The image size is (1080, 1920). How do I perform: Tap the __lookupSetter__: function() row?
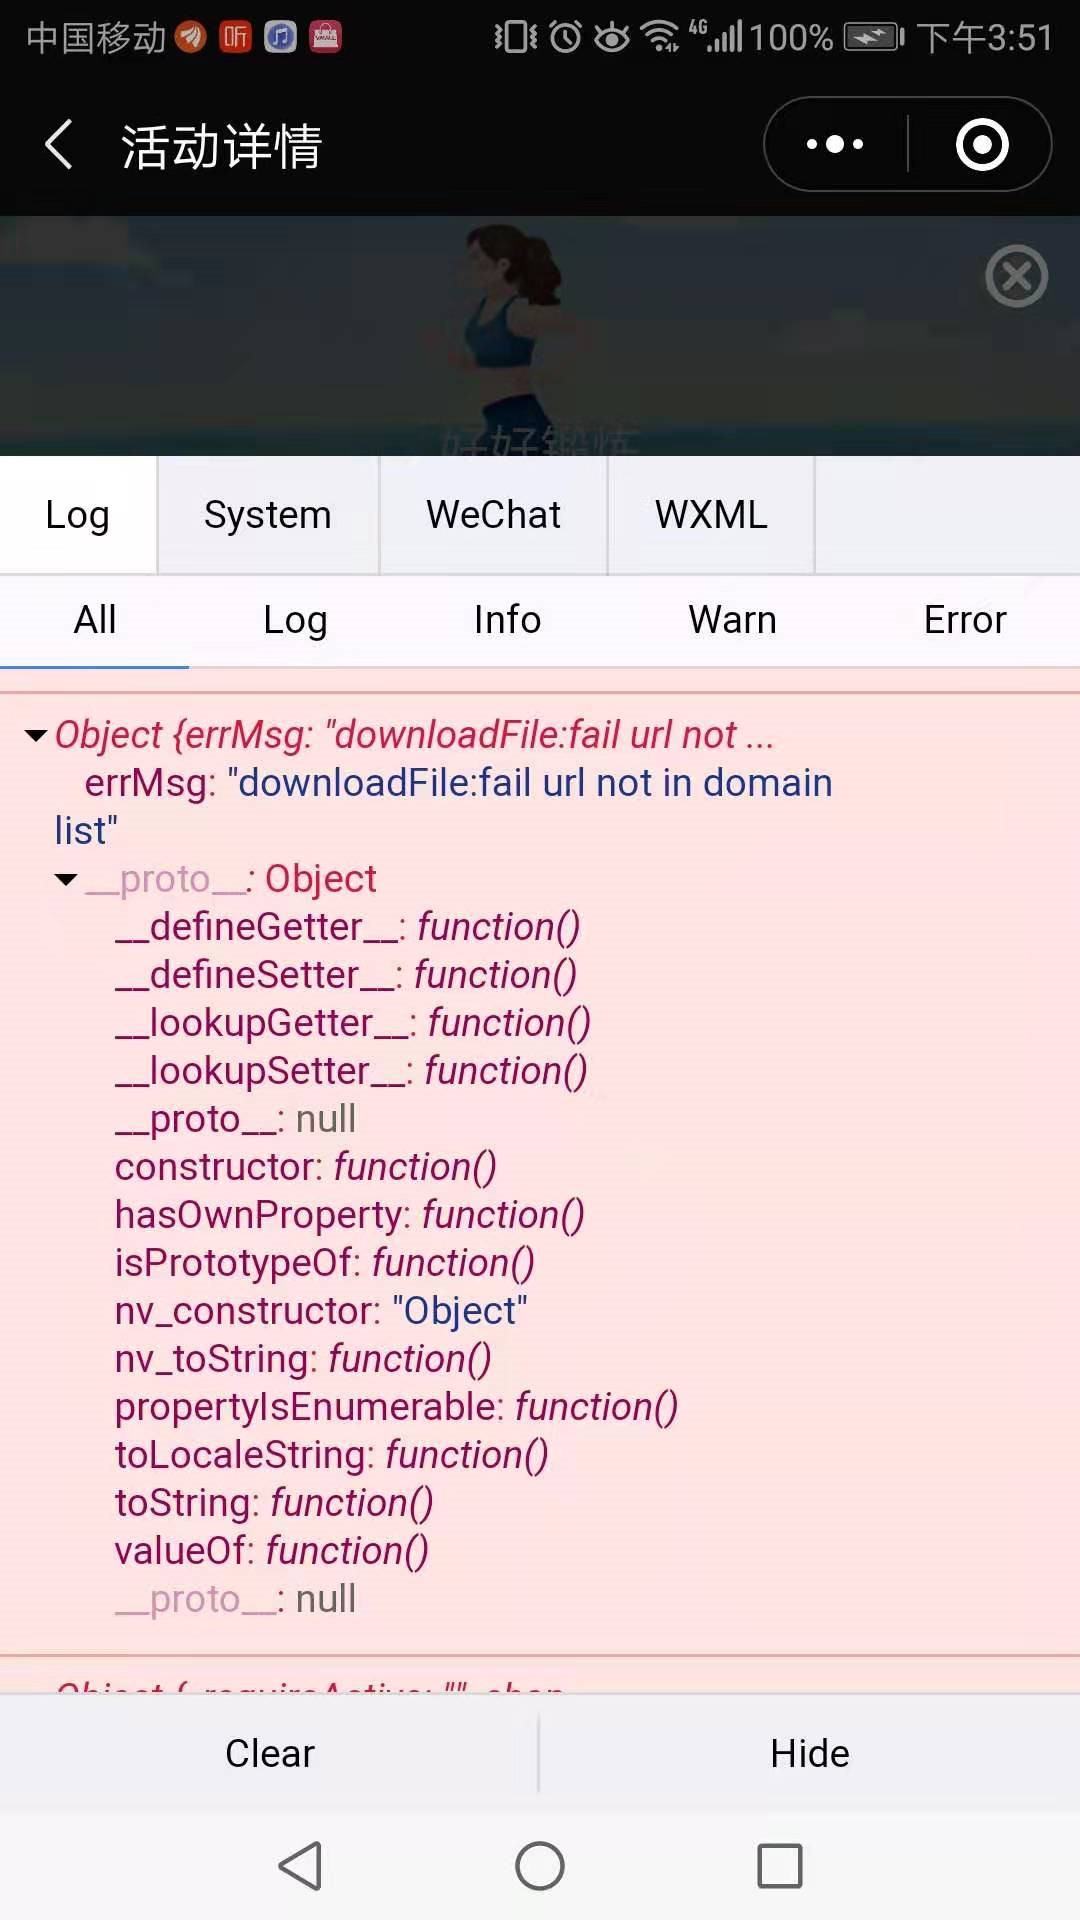pyautogui.click(x=351, y=1071)
